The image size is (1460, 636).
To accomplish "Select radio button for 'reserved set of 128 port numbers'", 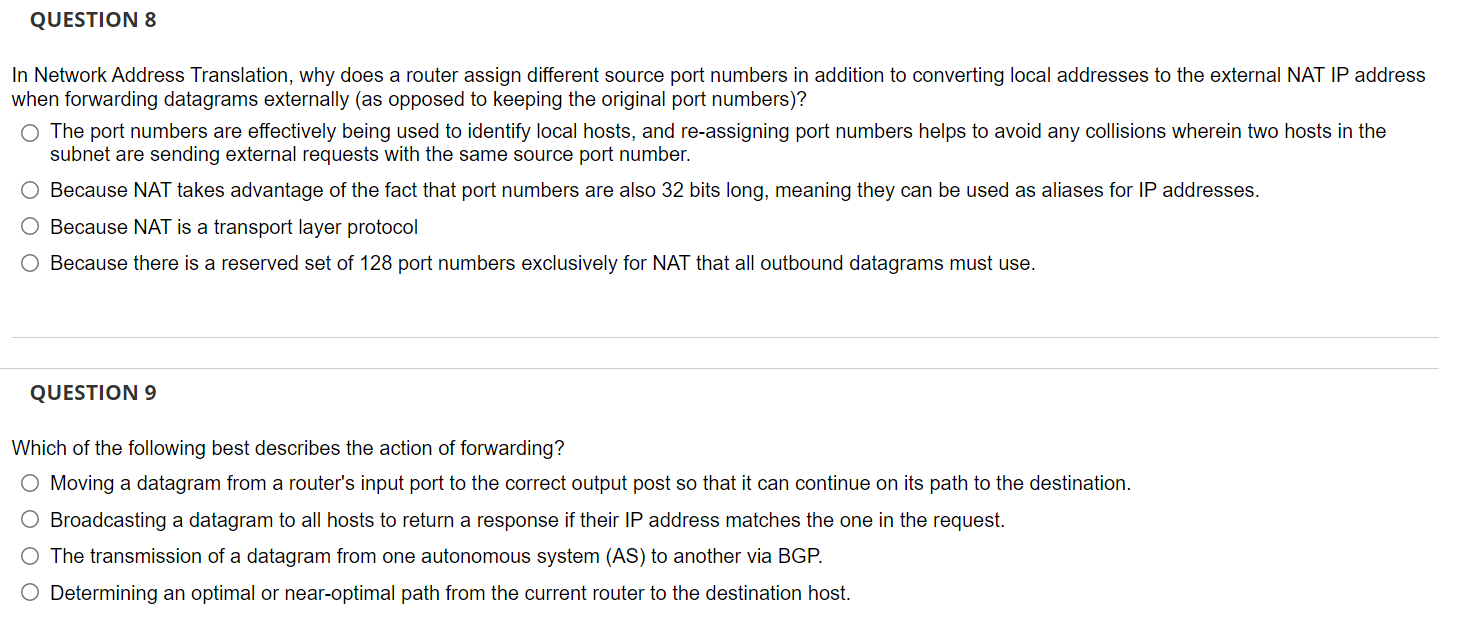I will coord(31,264).
